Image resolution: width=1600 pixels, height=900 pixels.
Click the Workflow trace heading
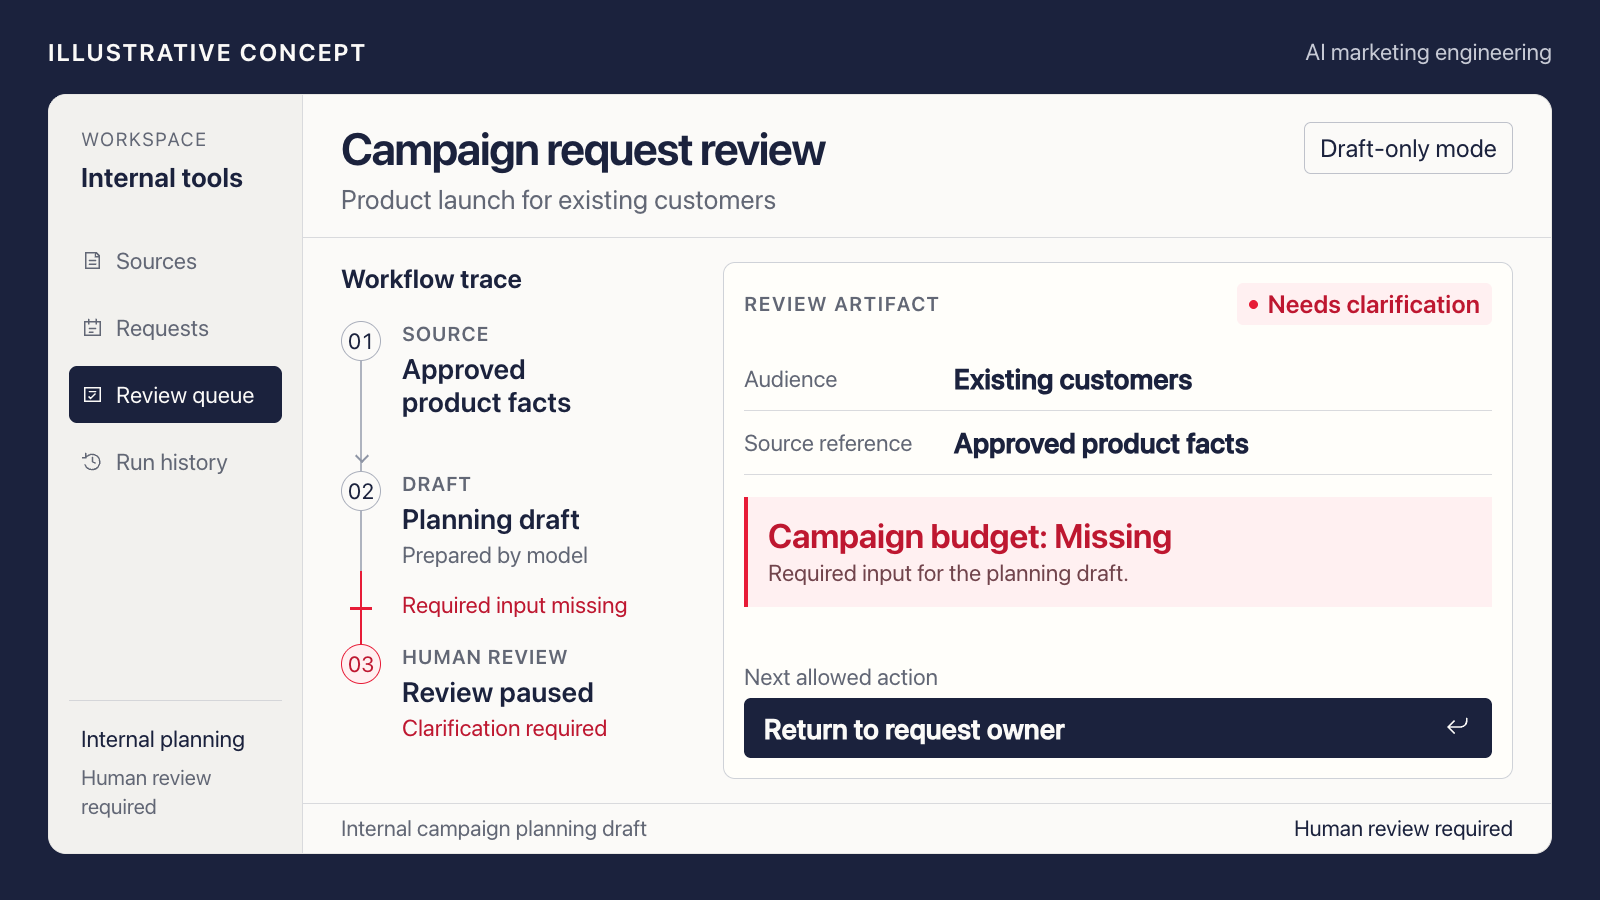(431, 279)
